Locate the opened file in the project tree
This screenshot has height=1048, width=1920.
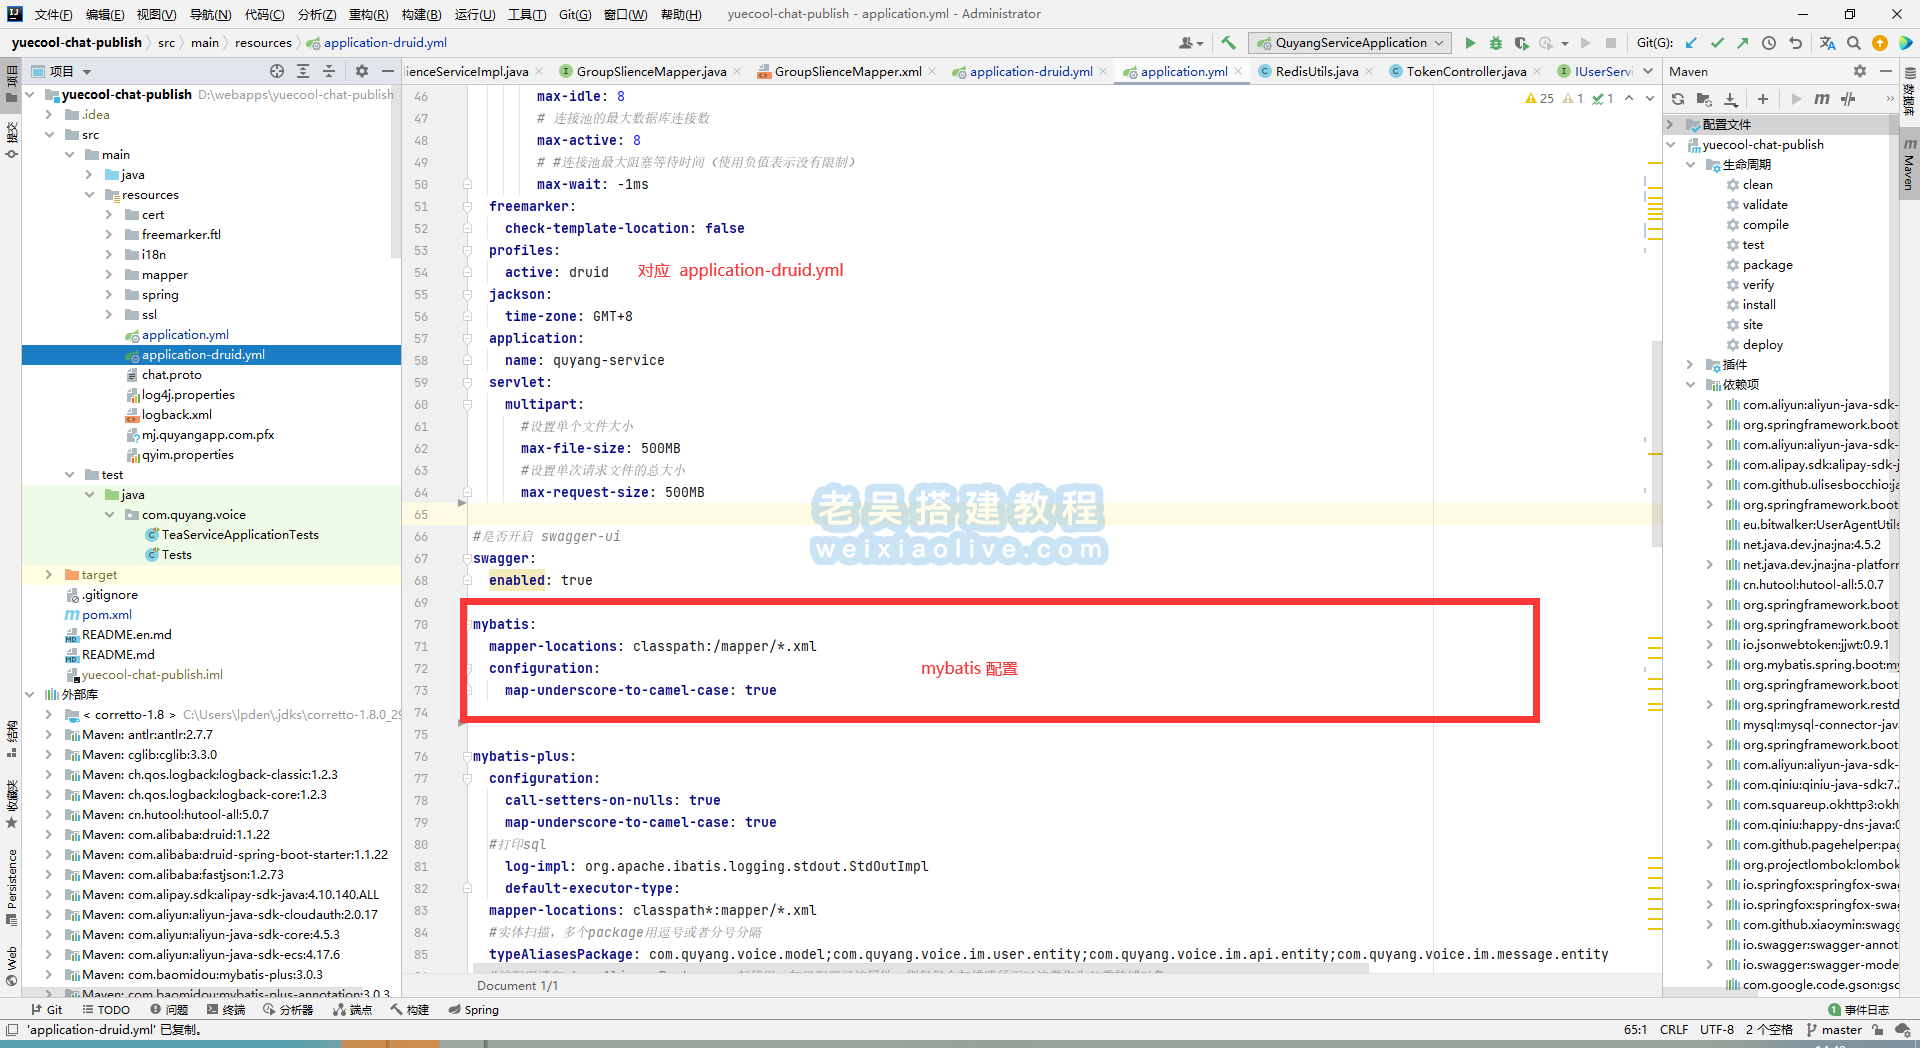coord(277,71)
